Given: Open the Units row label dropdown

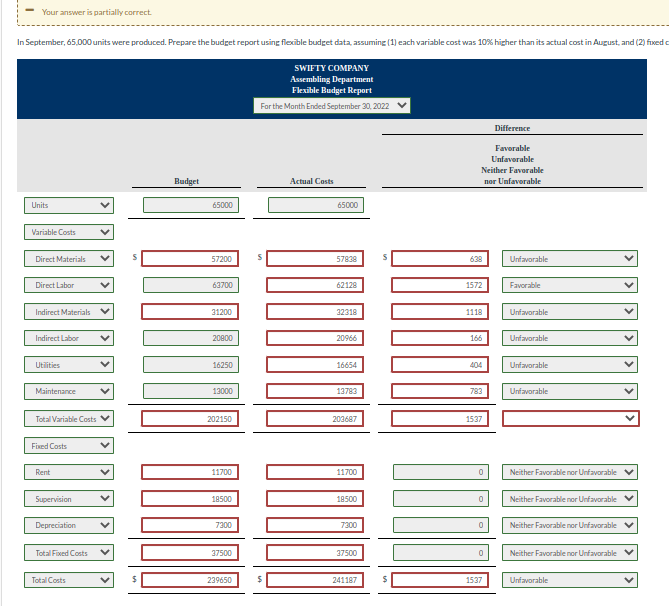Looking at the screenshot, I should [69, 205].
